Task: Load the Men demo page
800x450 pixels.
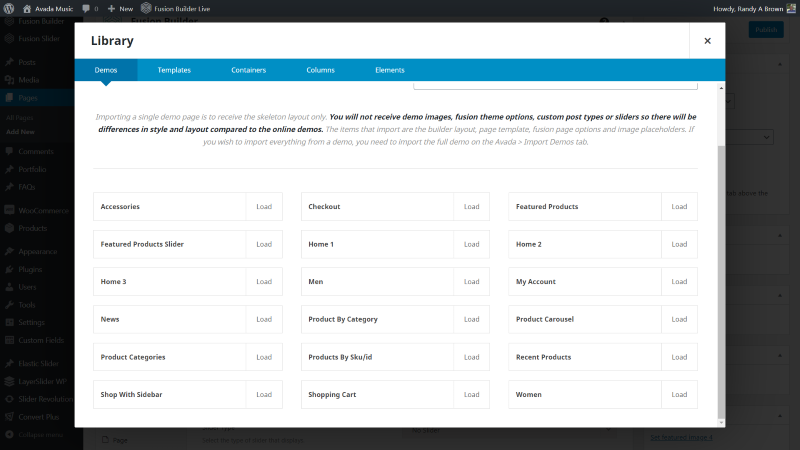Action: [x=471, y=282]
